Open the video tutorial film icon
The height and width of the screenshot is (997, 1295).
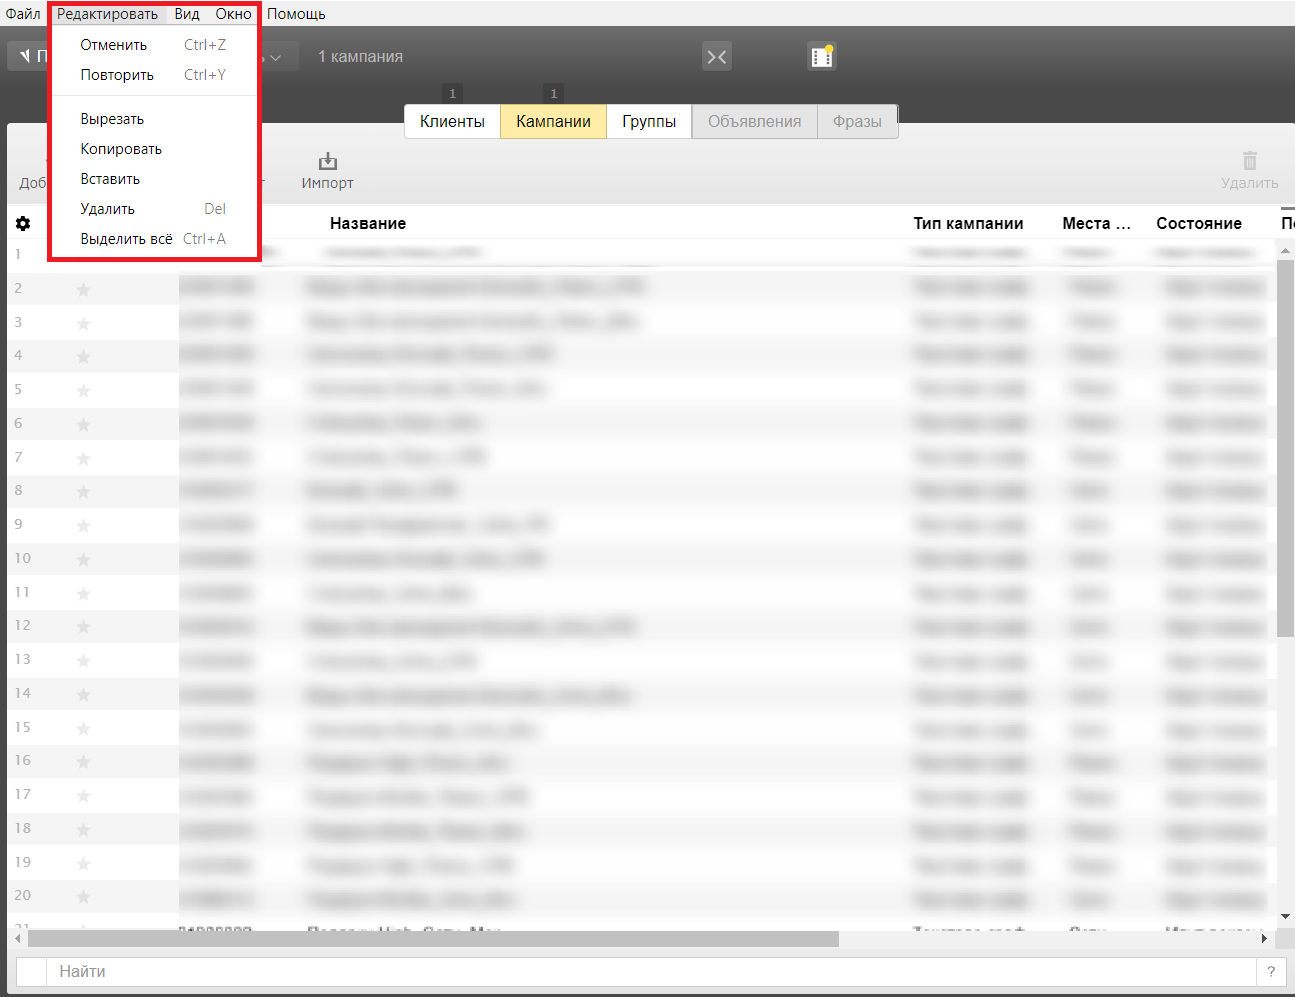pos(821,57)
